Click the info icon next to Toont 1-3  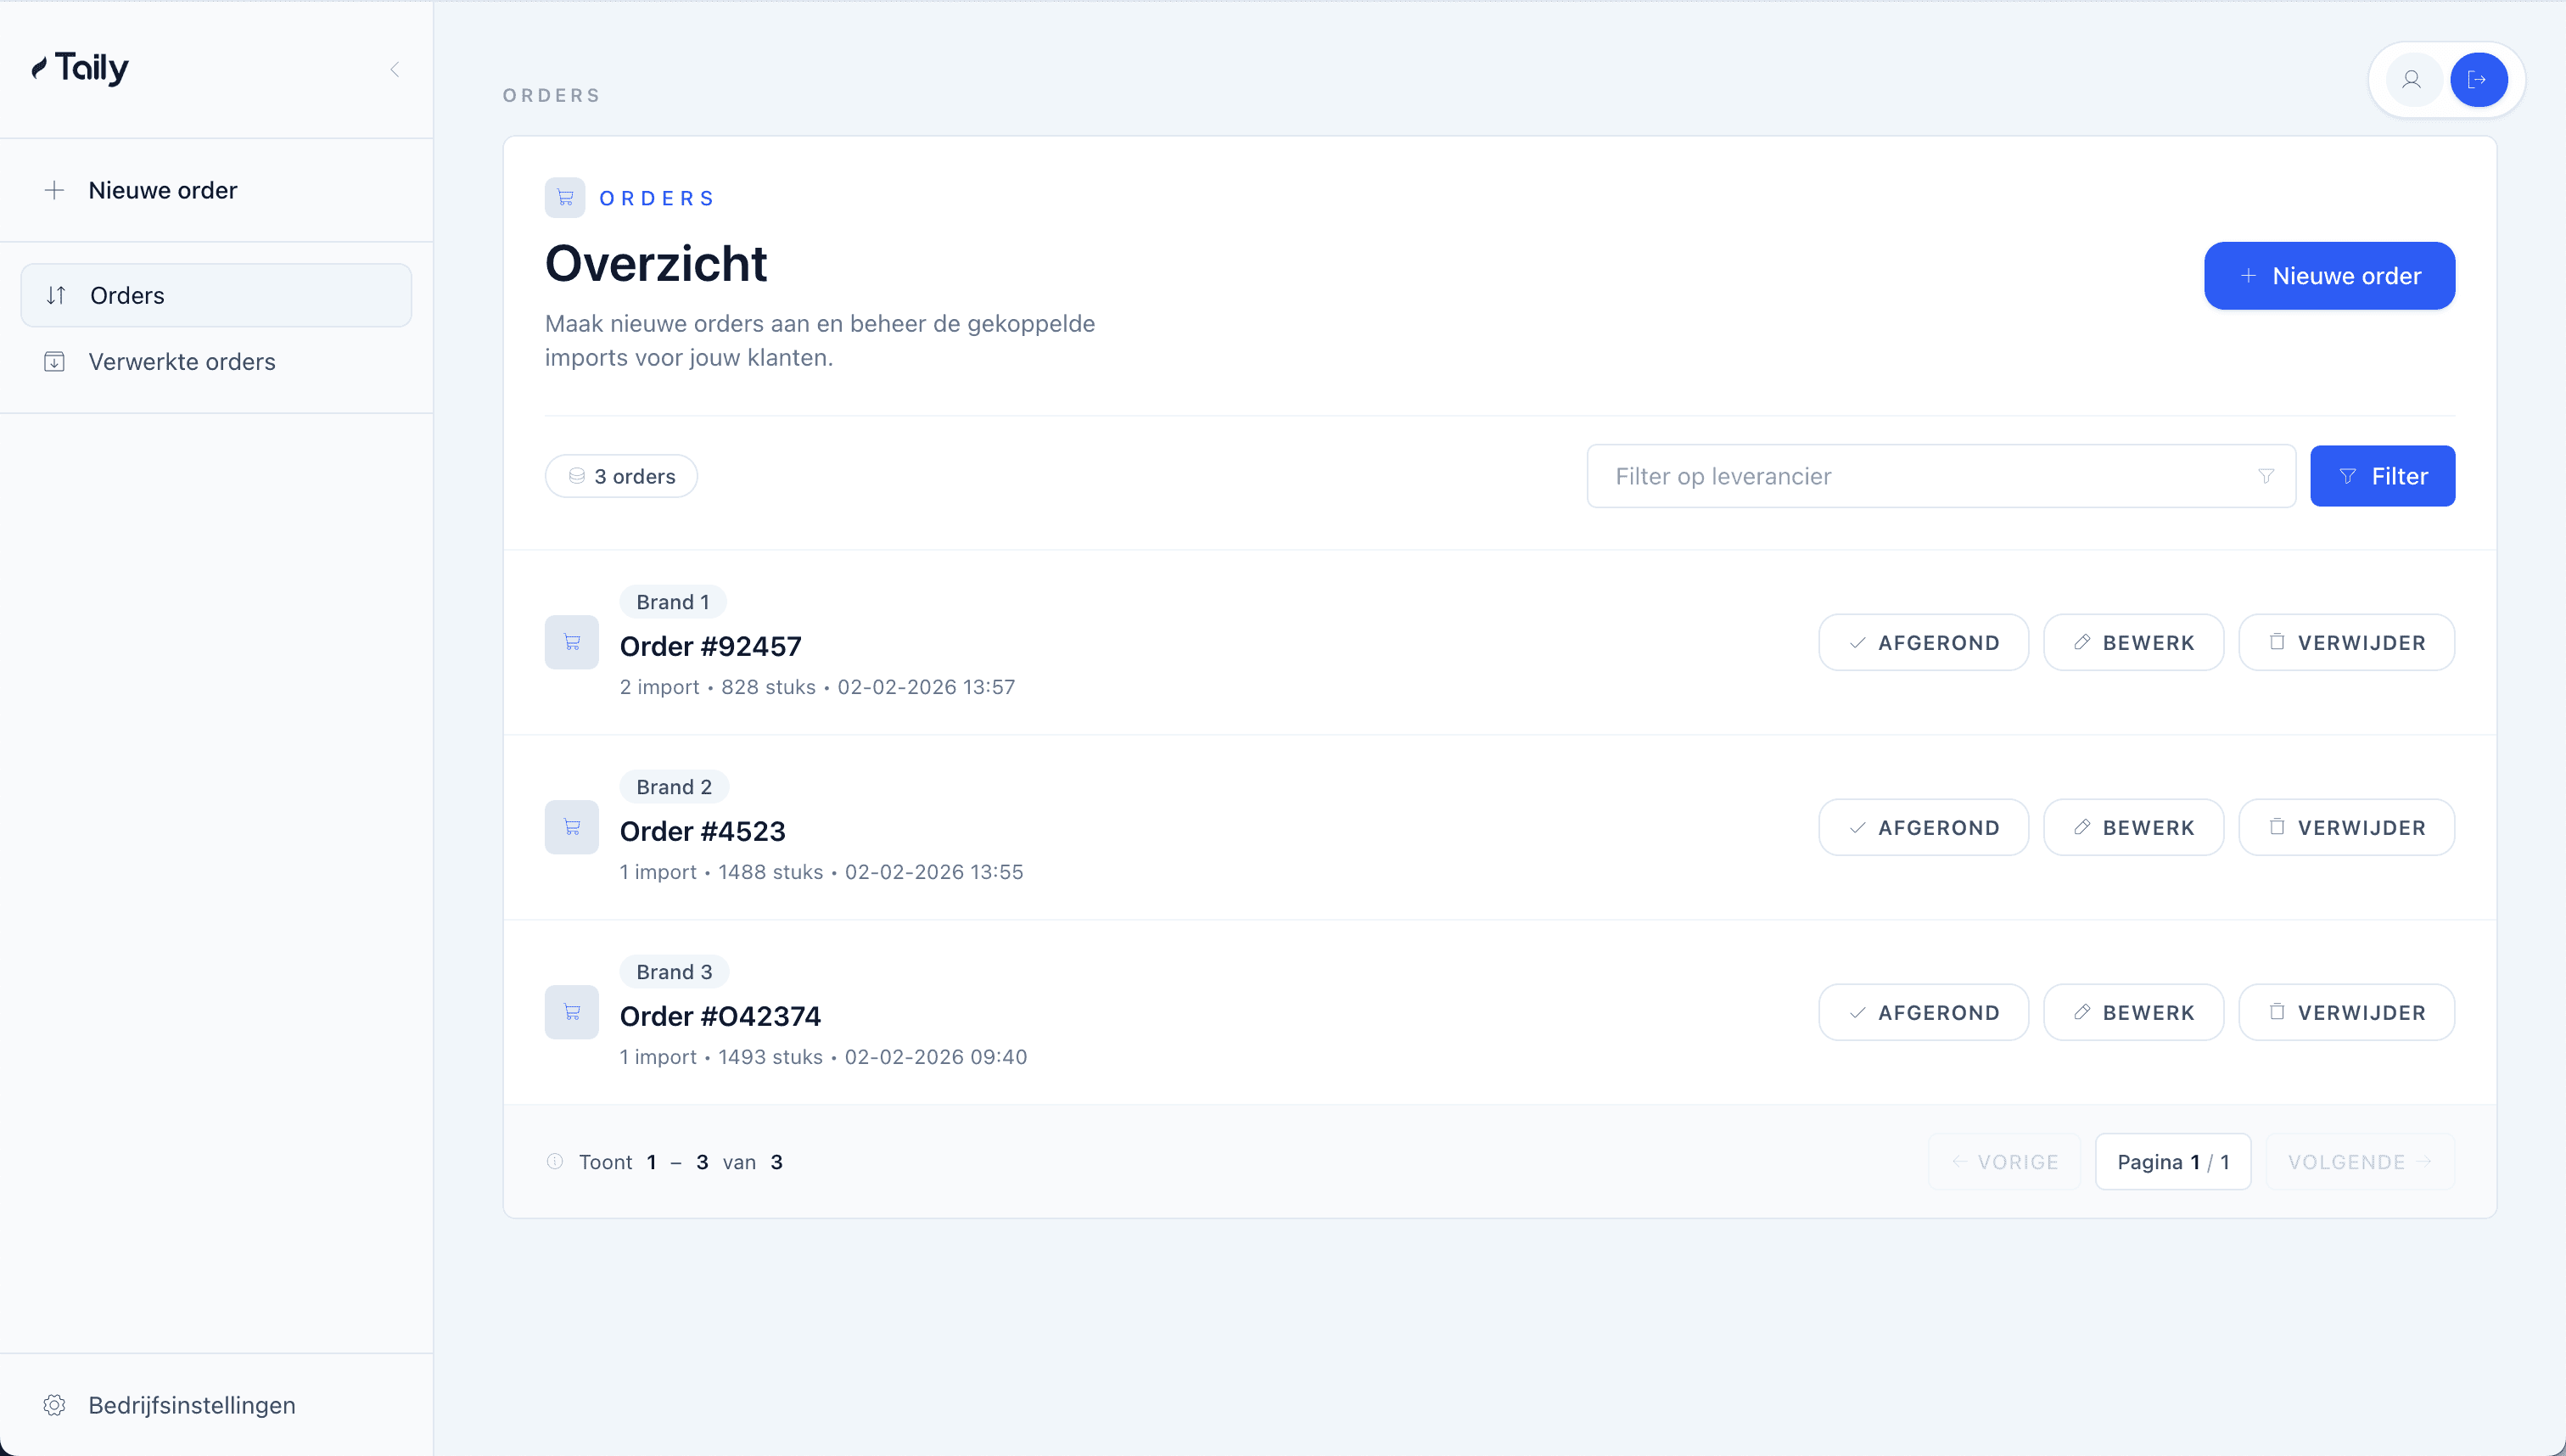pos(554,1161)
